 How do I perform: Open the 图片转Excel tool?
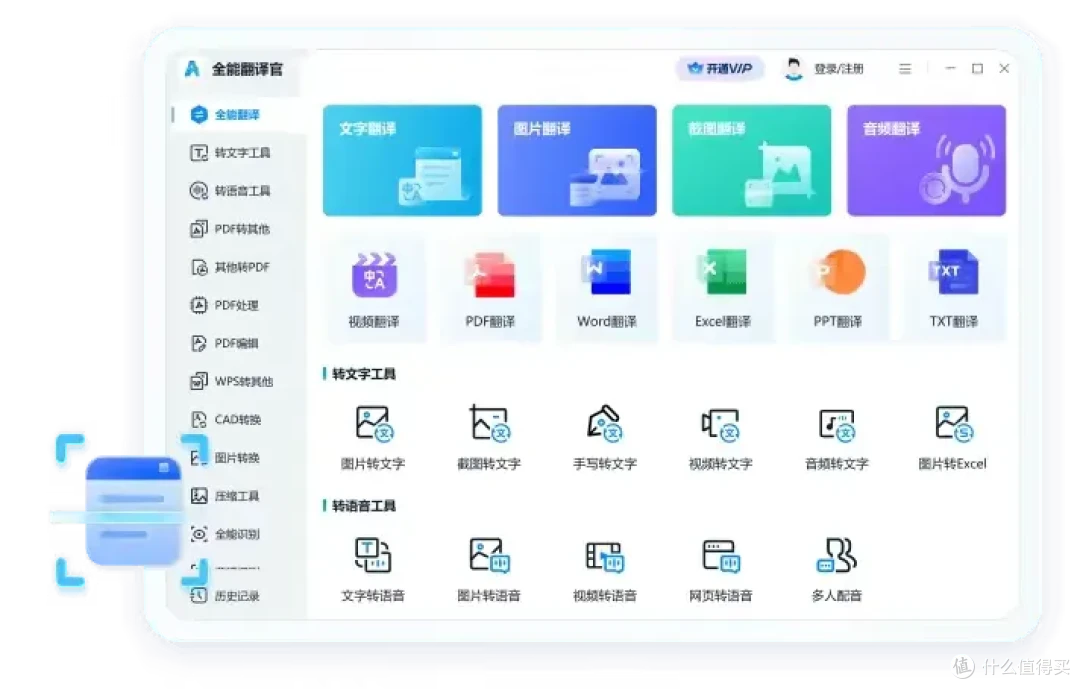coord(953,438)
